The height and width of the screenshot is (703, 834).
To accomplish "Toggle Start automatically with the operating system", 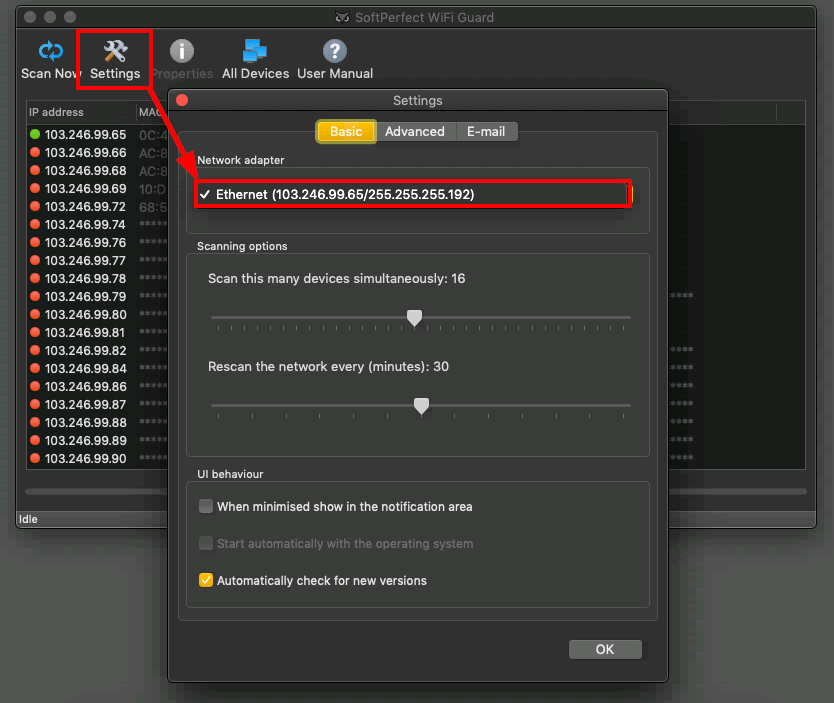I will [206, 543].
